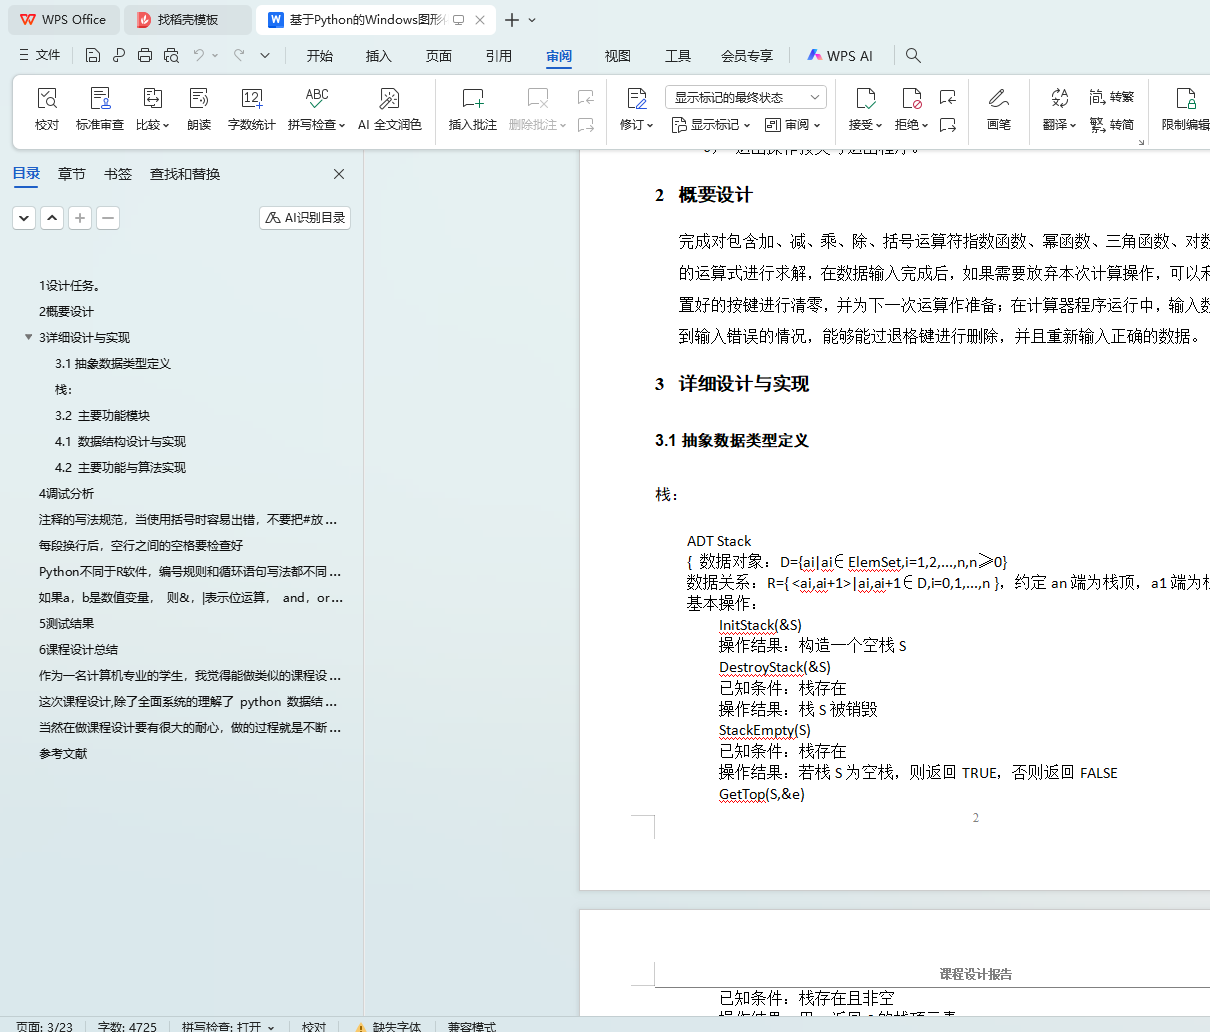Jump to 2概要设计 in outline
The width and height of the screenshot is (1210, 1032).
(66, 311)
